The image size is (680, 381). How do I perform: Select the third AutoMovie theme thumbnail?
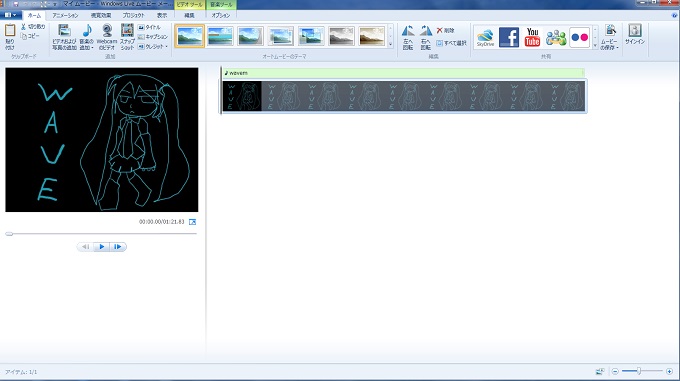(x=250, y=36)
